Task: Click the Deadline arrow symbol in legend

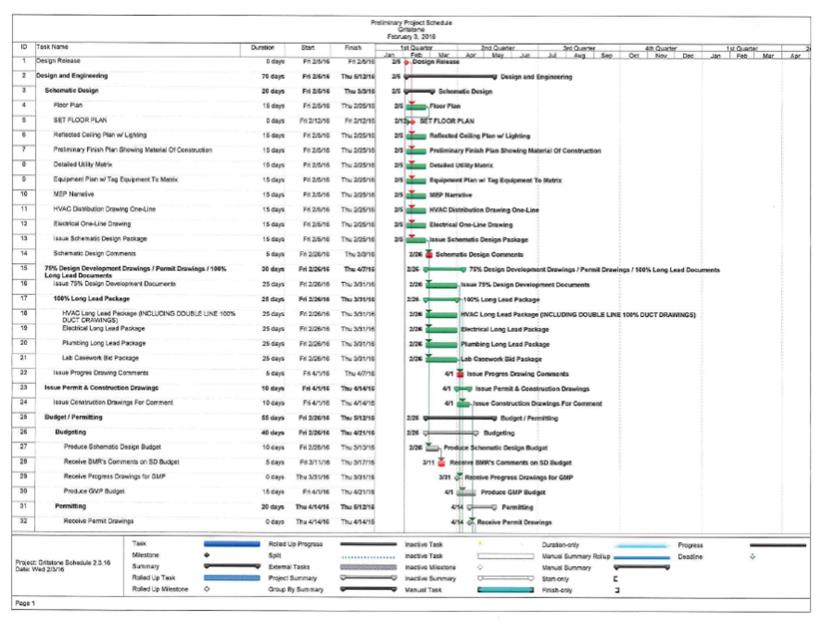Action: click(x=752, y=556)
